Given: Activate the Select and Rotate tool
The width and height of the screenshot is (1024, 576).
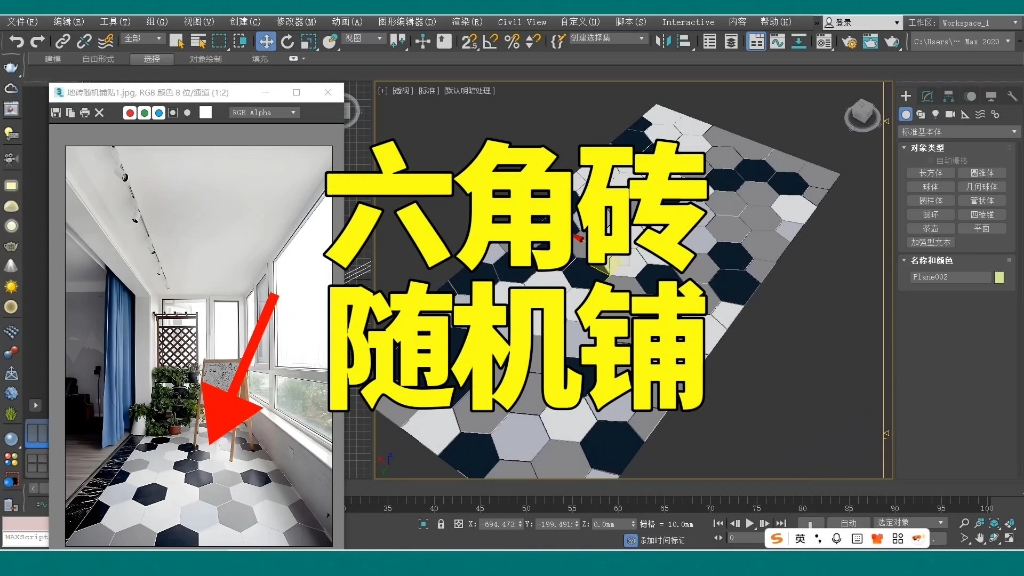Looking at the screenshot, I should point(288,43).
